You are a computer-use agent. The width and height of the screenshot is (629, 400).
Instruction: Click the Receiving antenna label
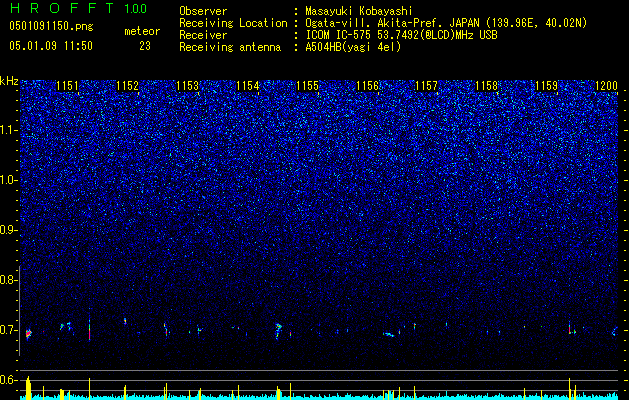tap(230, 47)
